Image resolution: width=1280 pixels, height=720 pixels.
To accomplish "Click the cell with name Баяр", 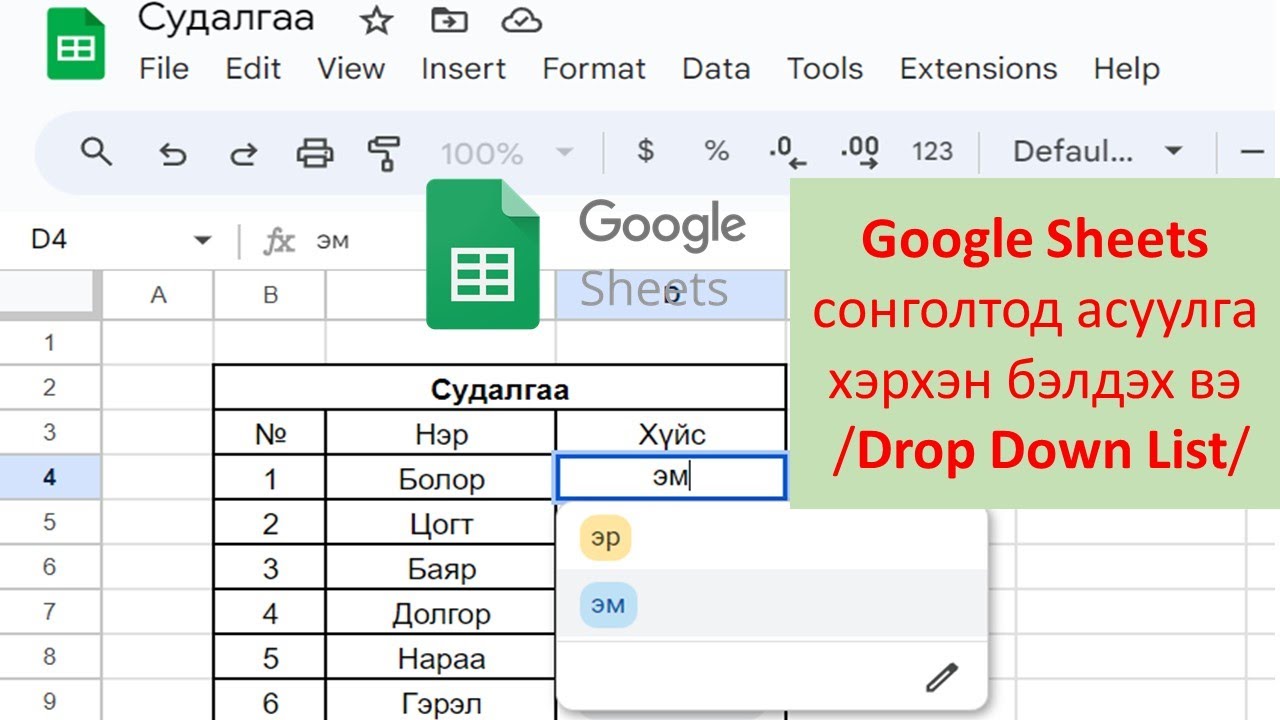I will [441, 568].
